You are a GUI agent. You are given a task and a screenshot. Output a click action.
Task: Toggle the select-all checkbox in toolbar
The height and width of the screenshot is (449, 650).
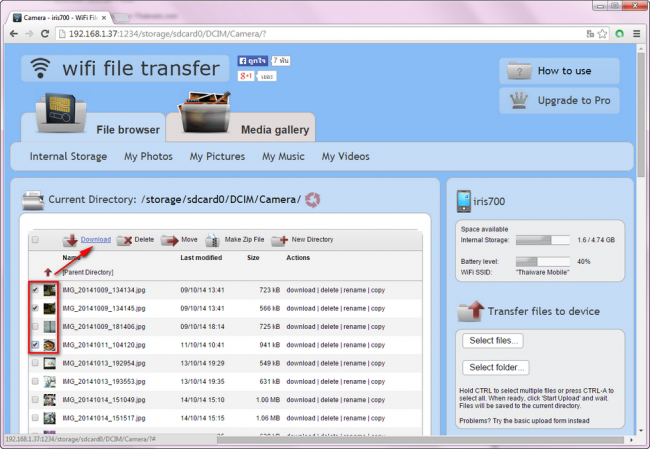click(x=35, y=240)
